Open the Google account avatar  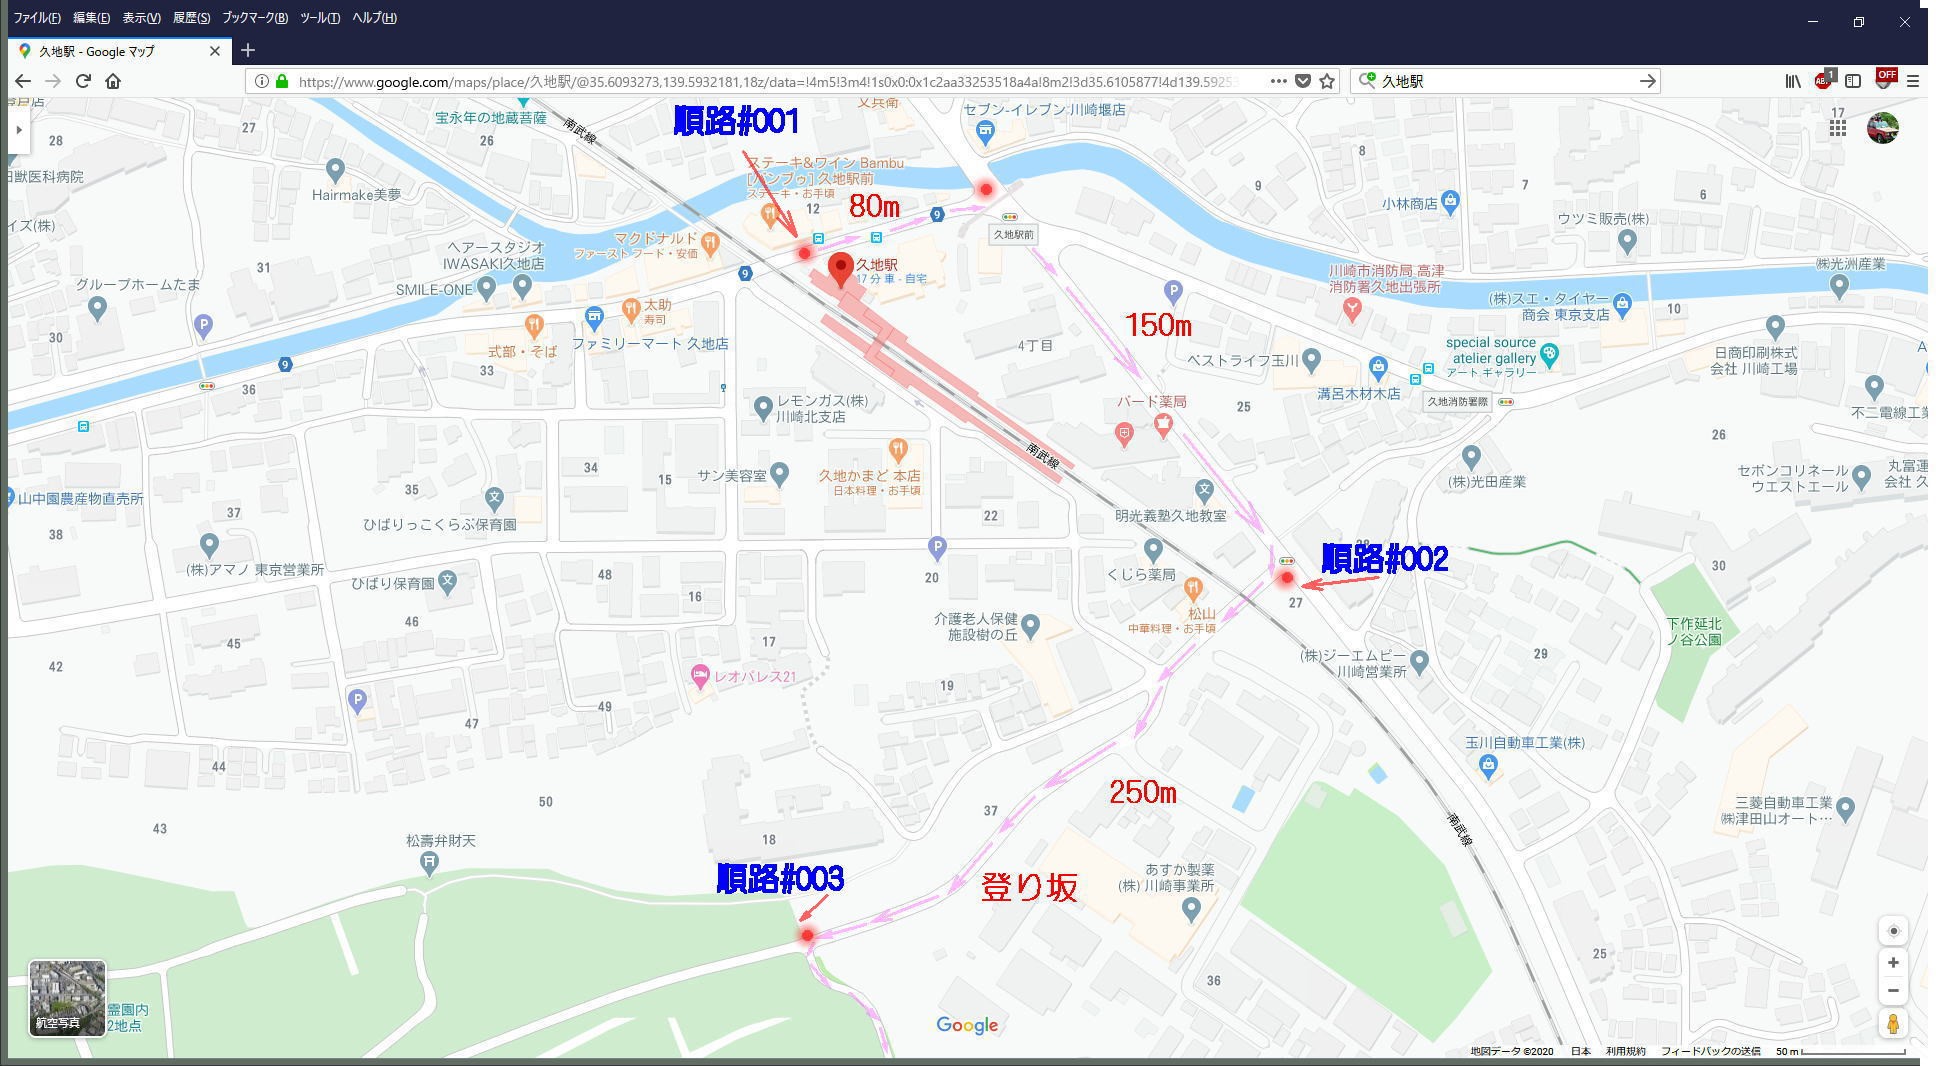[x=1883, y=128]
